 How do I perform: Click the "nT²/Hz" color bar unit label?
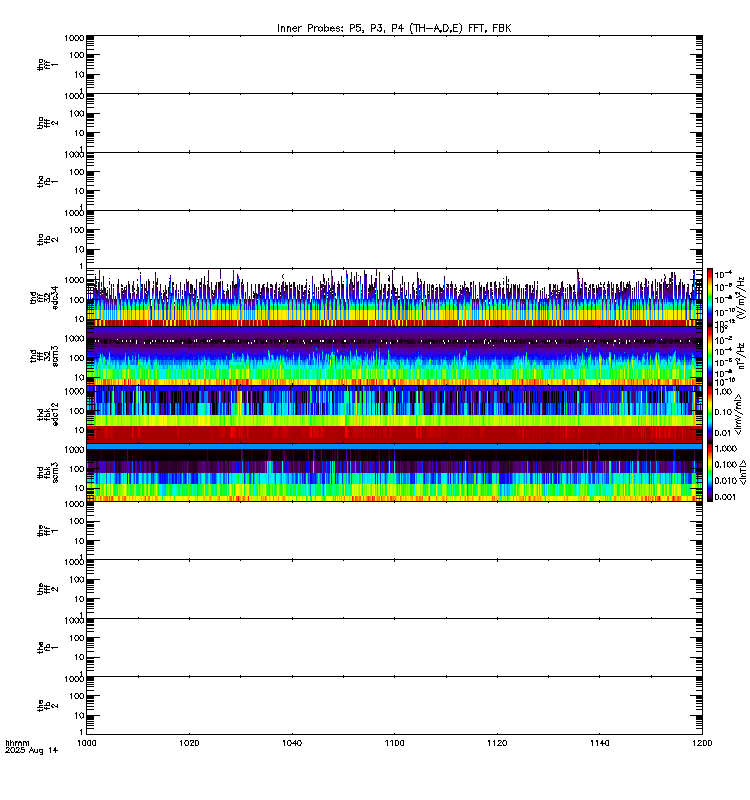(741, 356)
